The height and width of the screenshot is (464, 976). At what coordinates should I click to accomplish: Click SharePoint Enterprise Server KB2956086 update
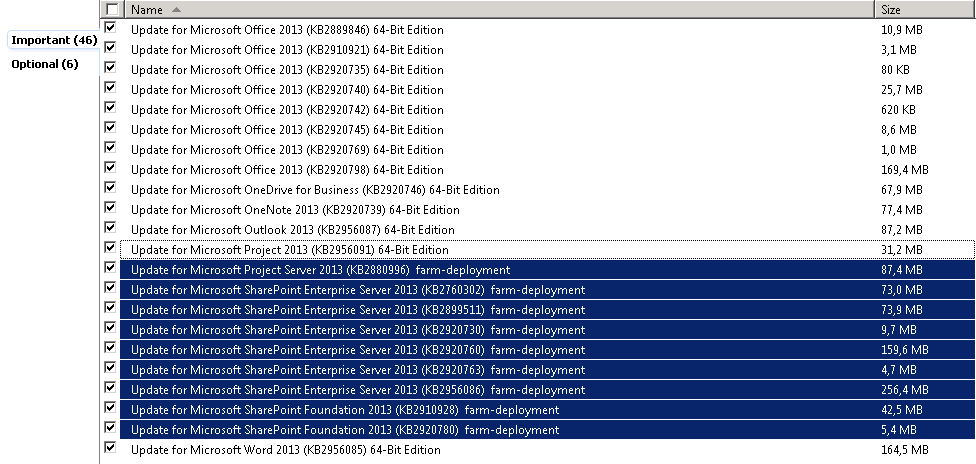point(357,390)
